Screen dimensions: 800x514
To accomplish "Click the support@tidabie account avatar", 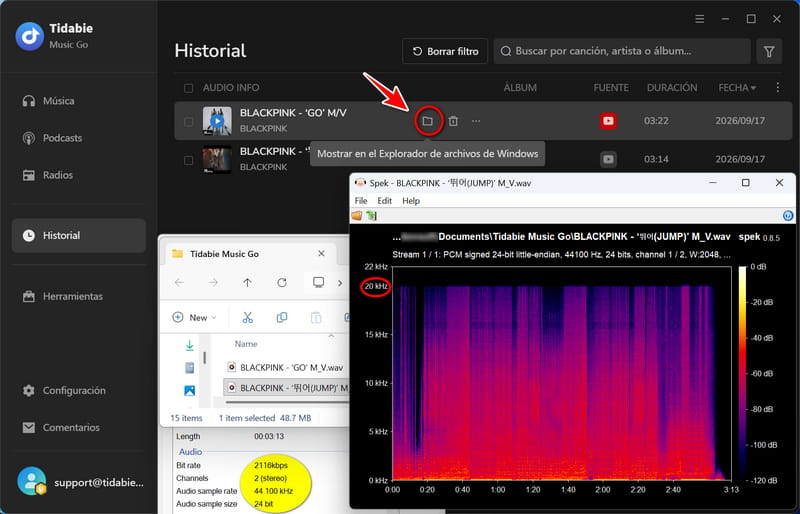I will click(x=31, y=481).
